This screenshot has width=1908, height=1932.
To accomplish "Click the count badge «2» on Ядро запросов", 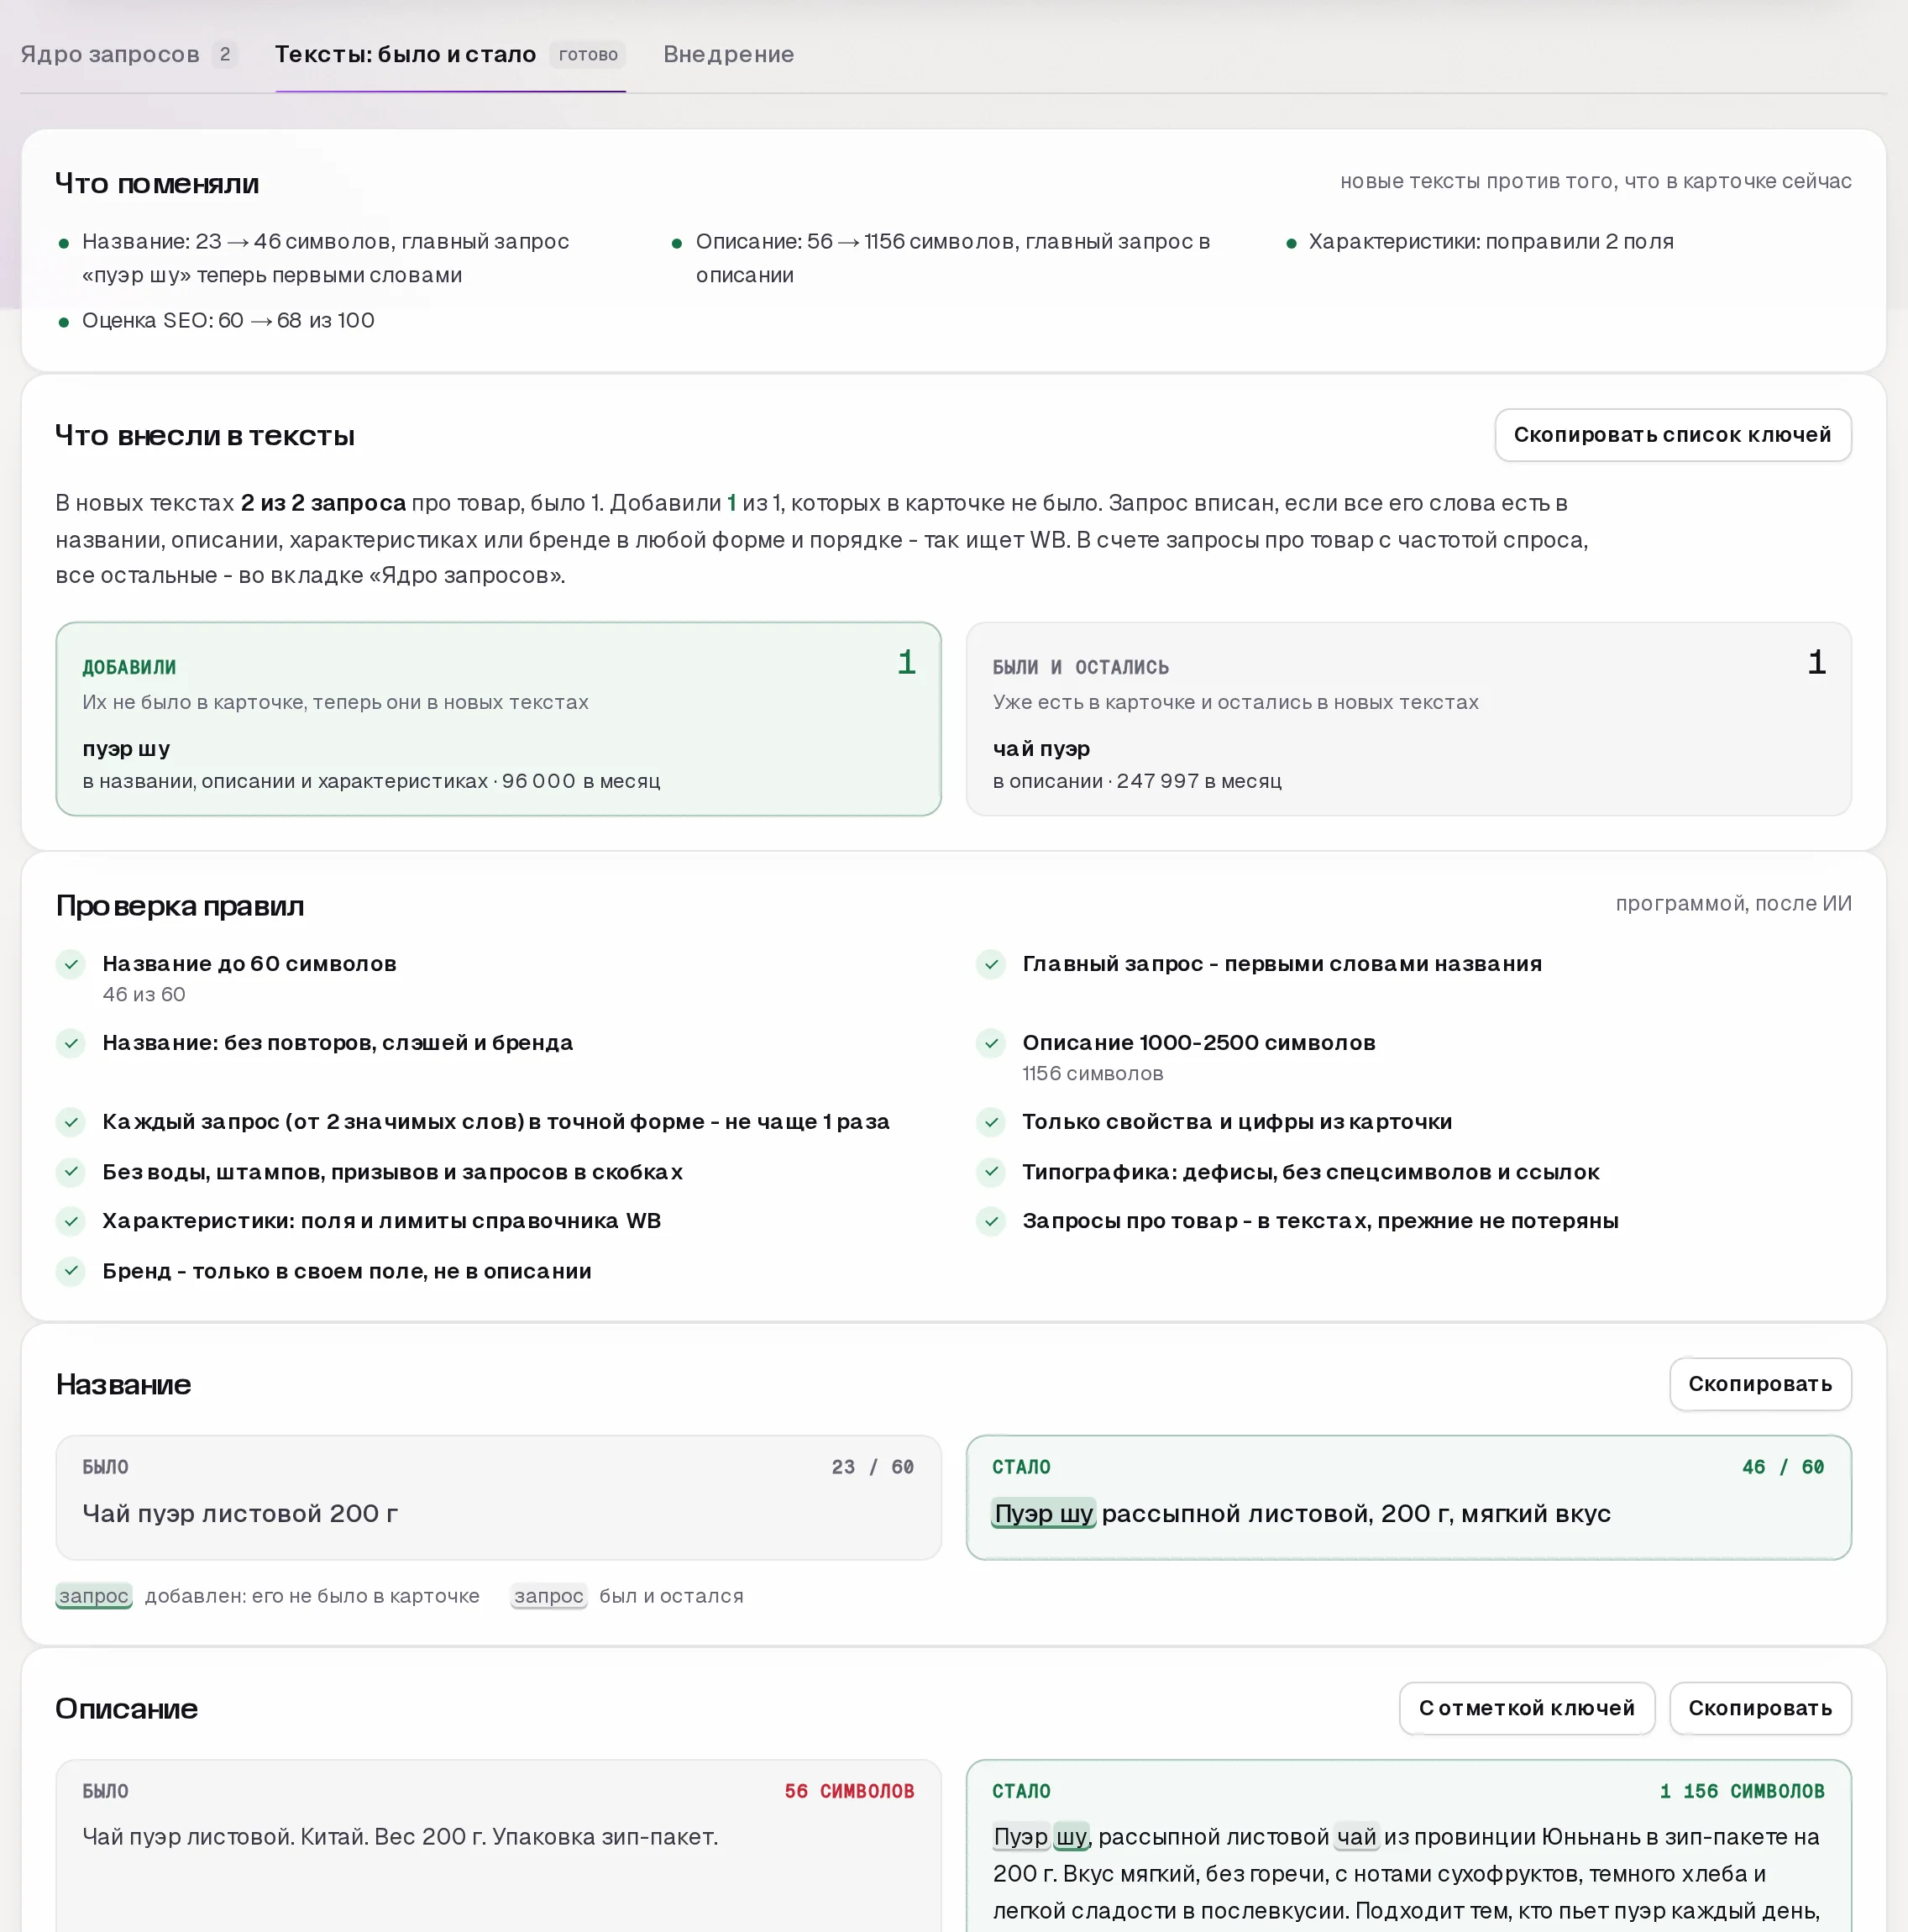I will (x=225, y=54).
